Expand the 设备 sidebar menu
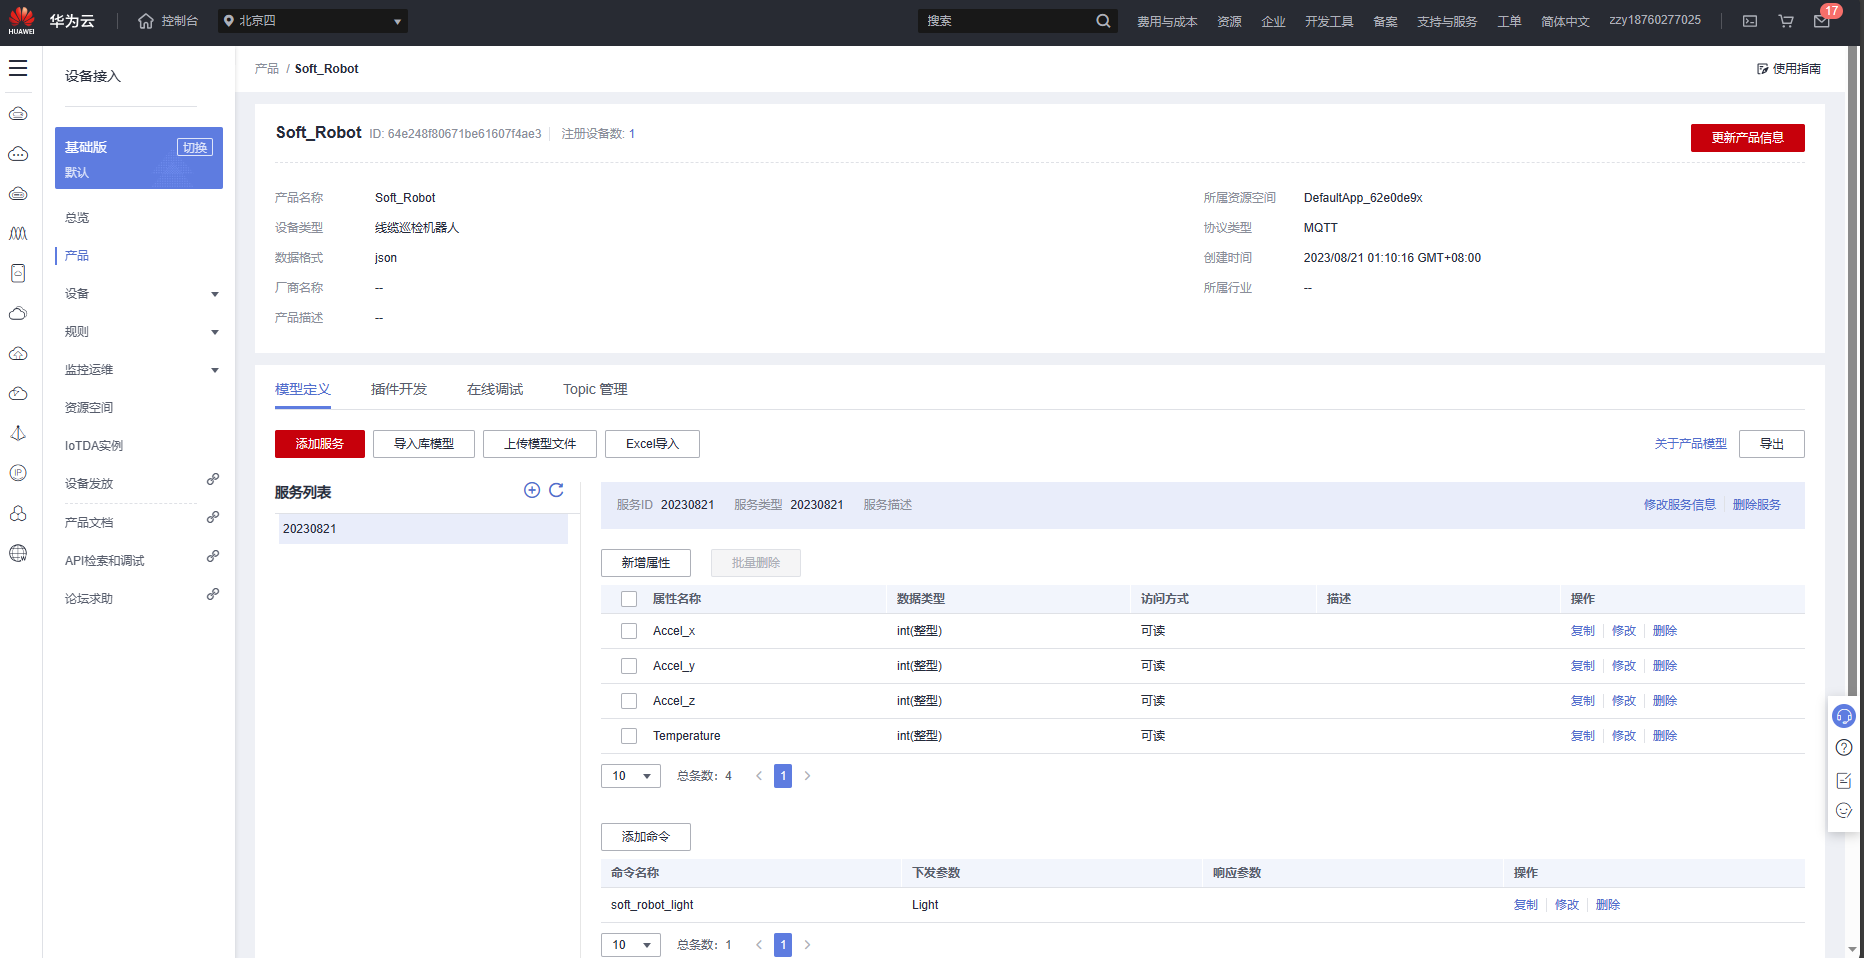 (x=141, y=294)
